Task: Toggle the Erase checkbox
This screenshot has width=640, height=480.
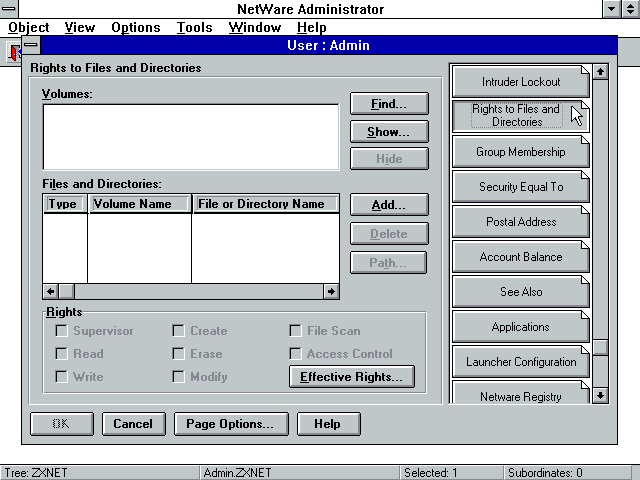Action: 178,353
